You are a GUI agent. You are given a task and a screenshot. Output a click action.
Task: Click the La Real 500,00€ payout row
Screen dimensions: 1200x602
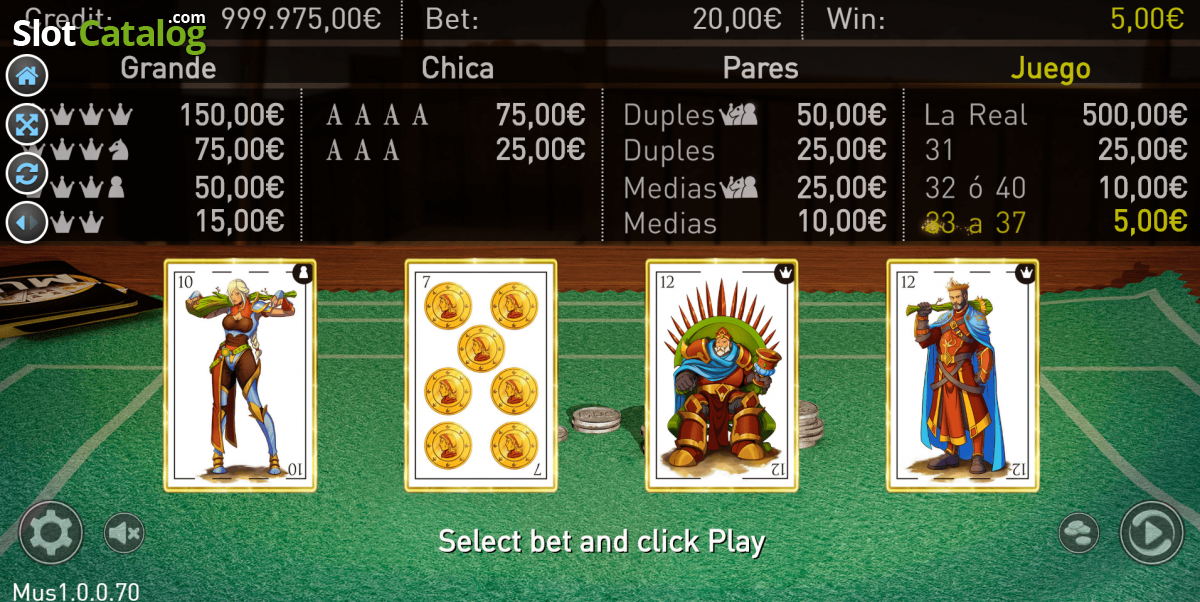pos(1056,115)
